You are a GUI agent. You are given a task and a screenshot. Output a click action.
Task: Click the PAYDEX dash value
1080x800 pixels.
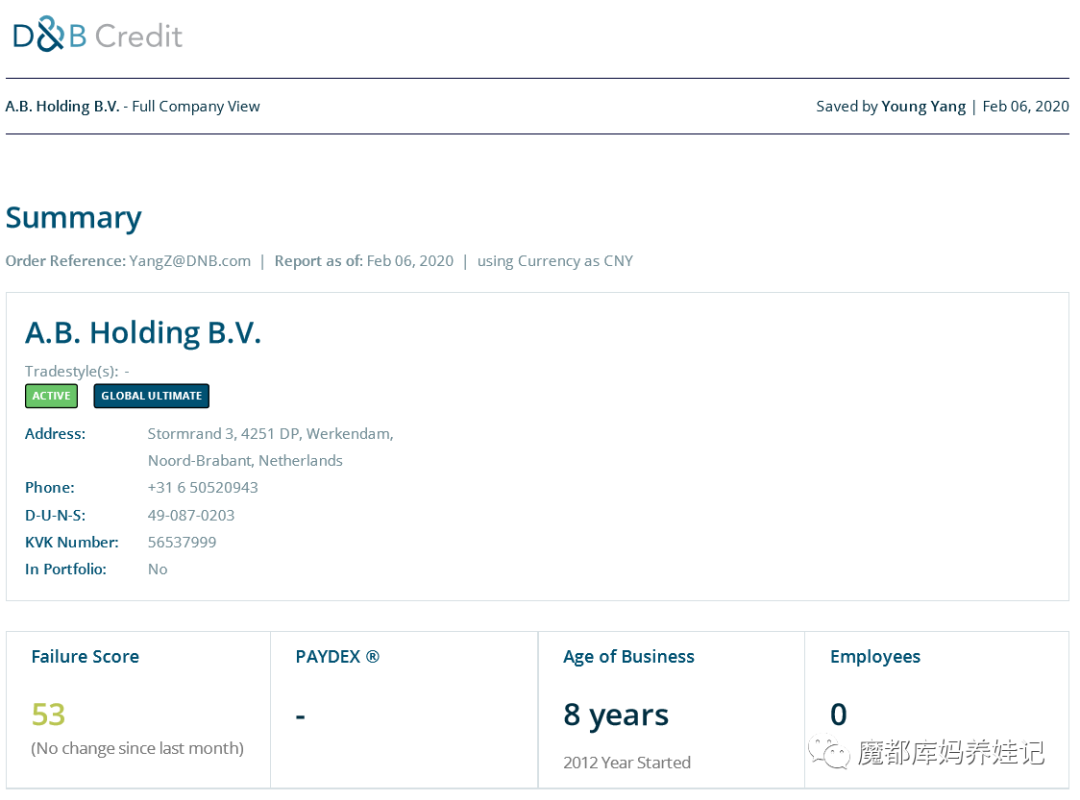pyautogui.click(x=301, y=716)
